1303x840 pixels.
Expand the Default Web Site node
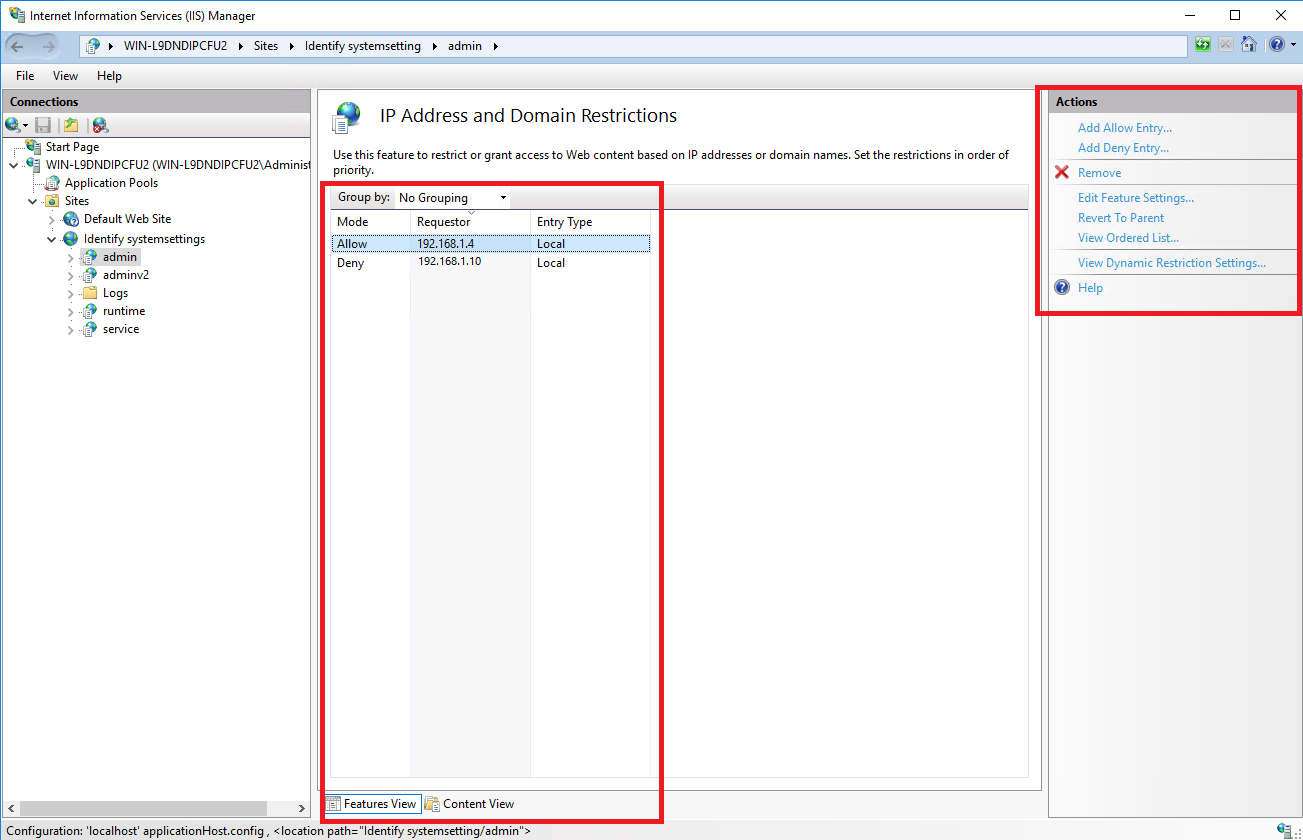[51, 219]
